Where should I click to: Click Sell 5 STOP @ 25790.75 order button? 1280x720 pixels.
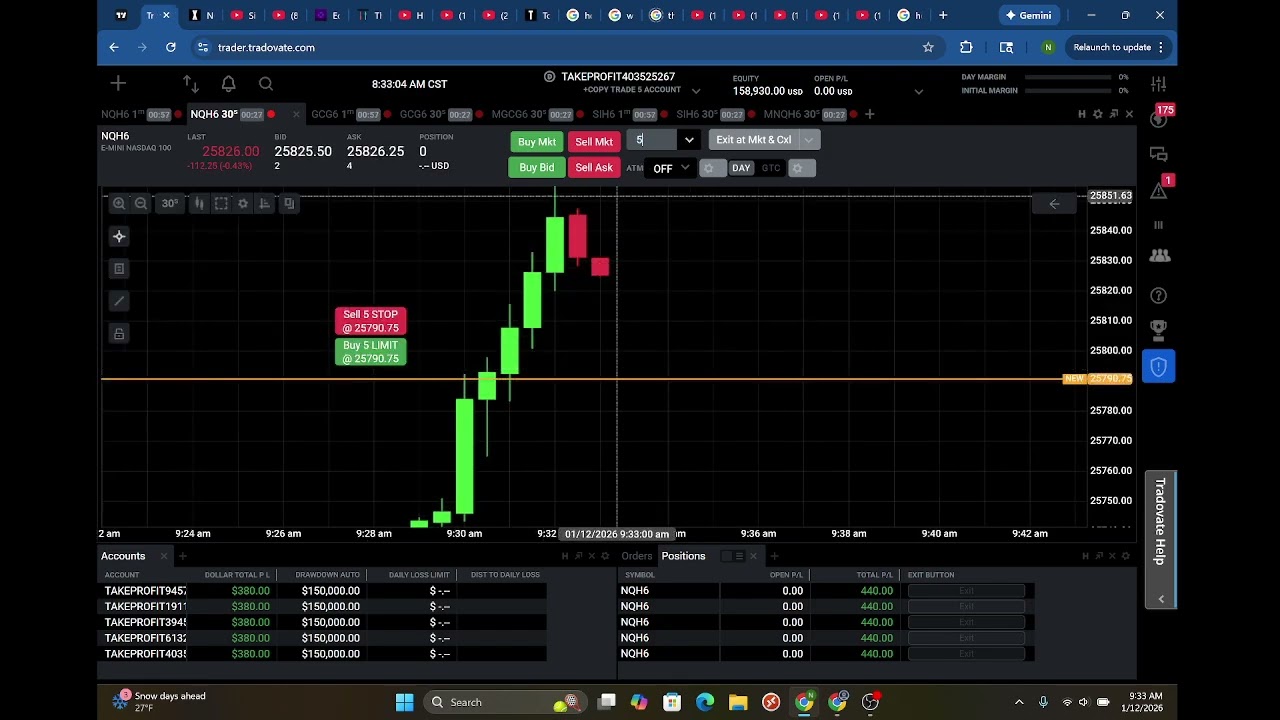(x=371, y=321)
